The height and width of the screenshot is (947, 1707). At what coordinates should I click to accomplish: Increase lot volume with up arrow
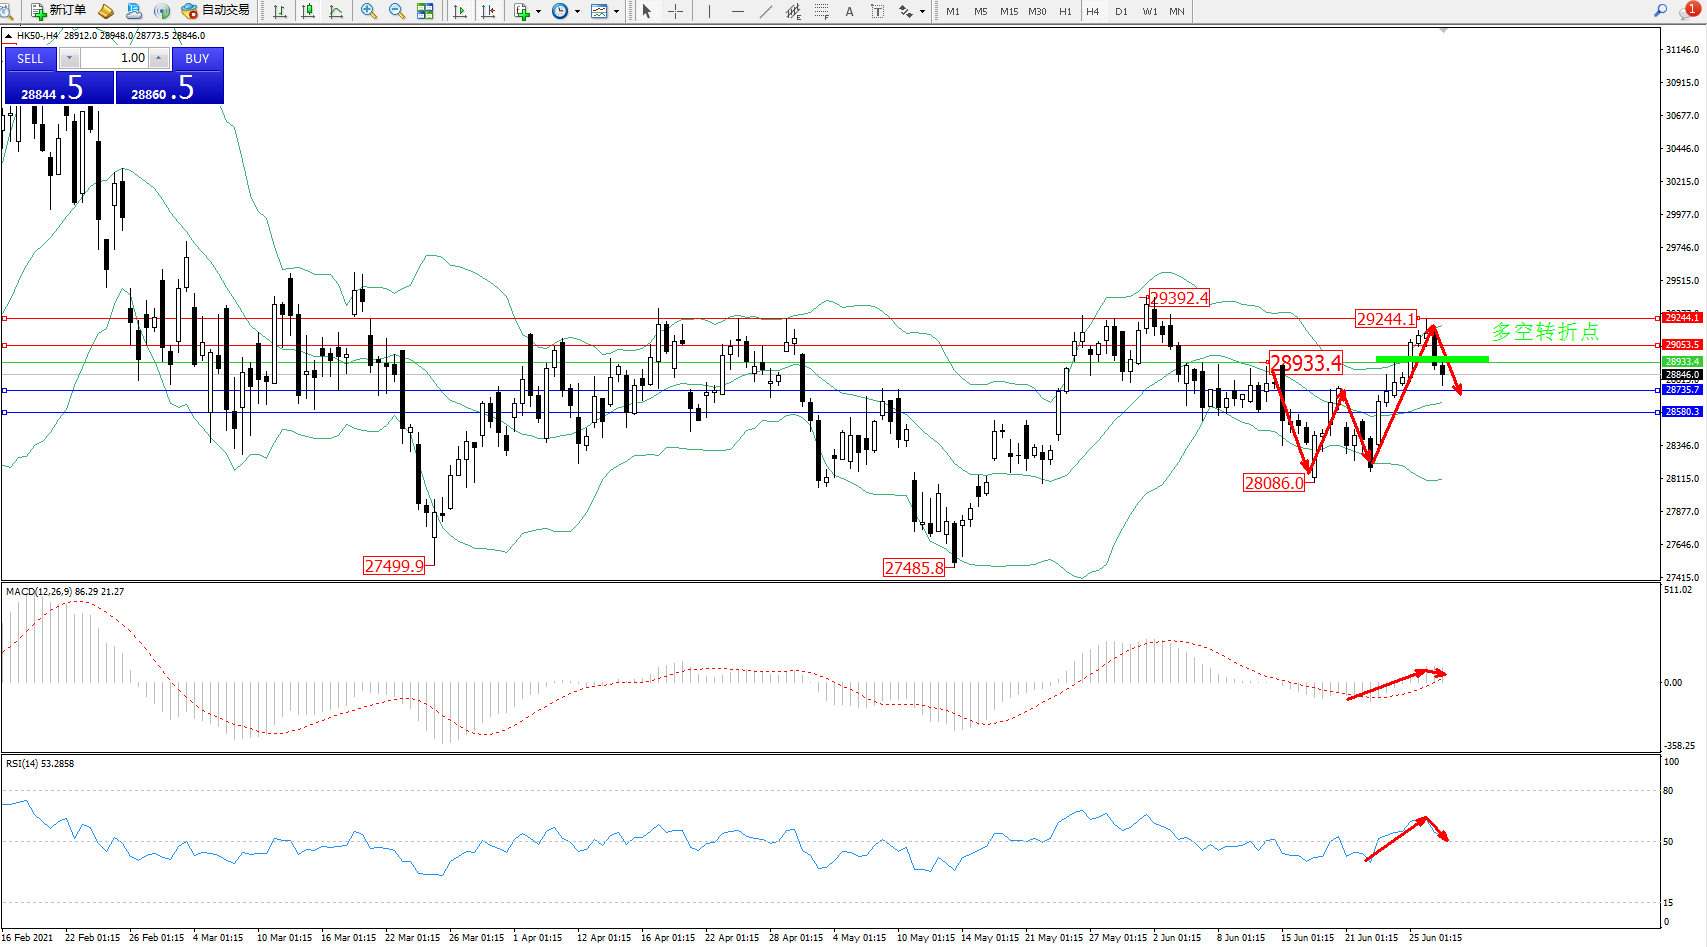[159, 58]
